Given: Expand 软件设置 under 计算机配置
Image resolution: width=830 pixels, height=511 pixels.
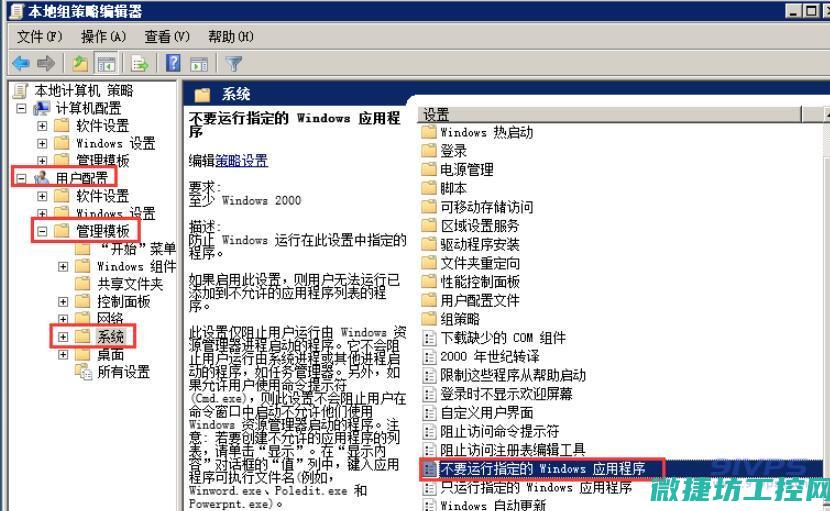Looking at the screenshot, I should coord(42,126).
